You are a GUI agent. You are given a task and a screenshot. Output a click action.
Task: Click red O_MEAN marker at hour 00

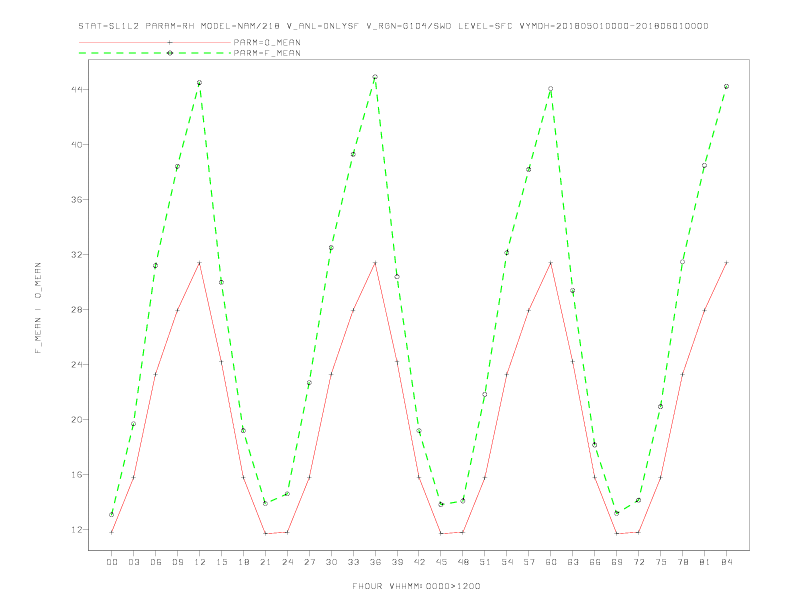(112, 532)
